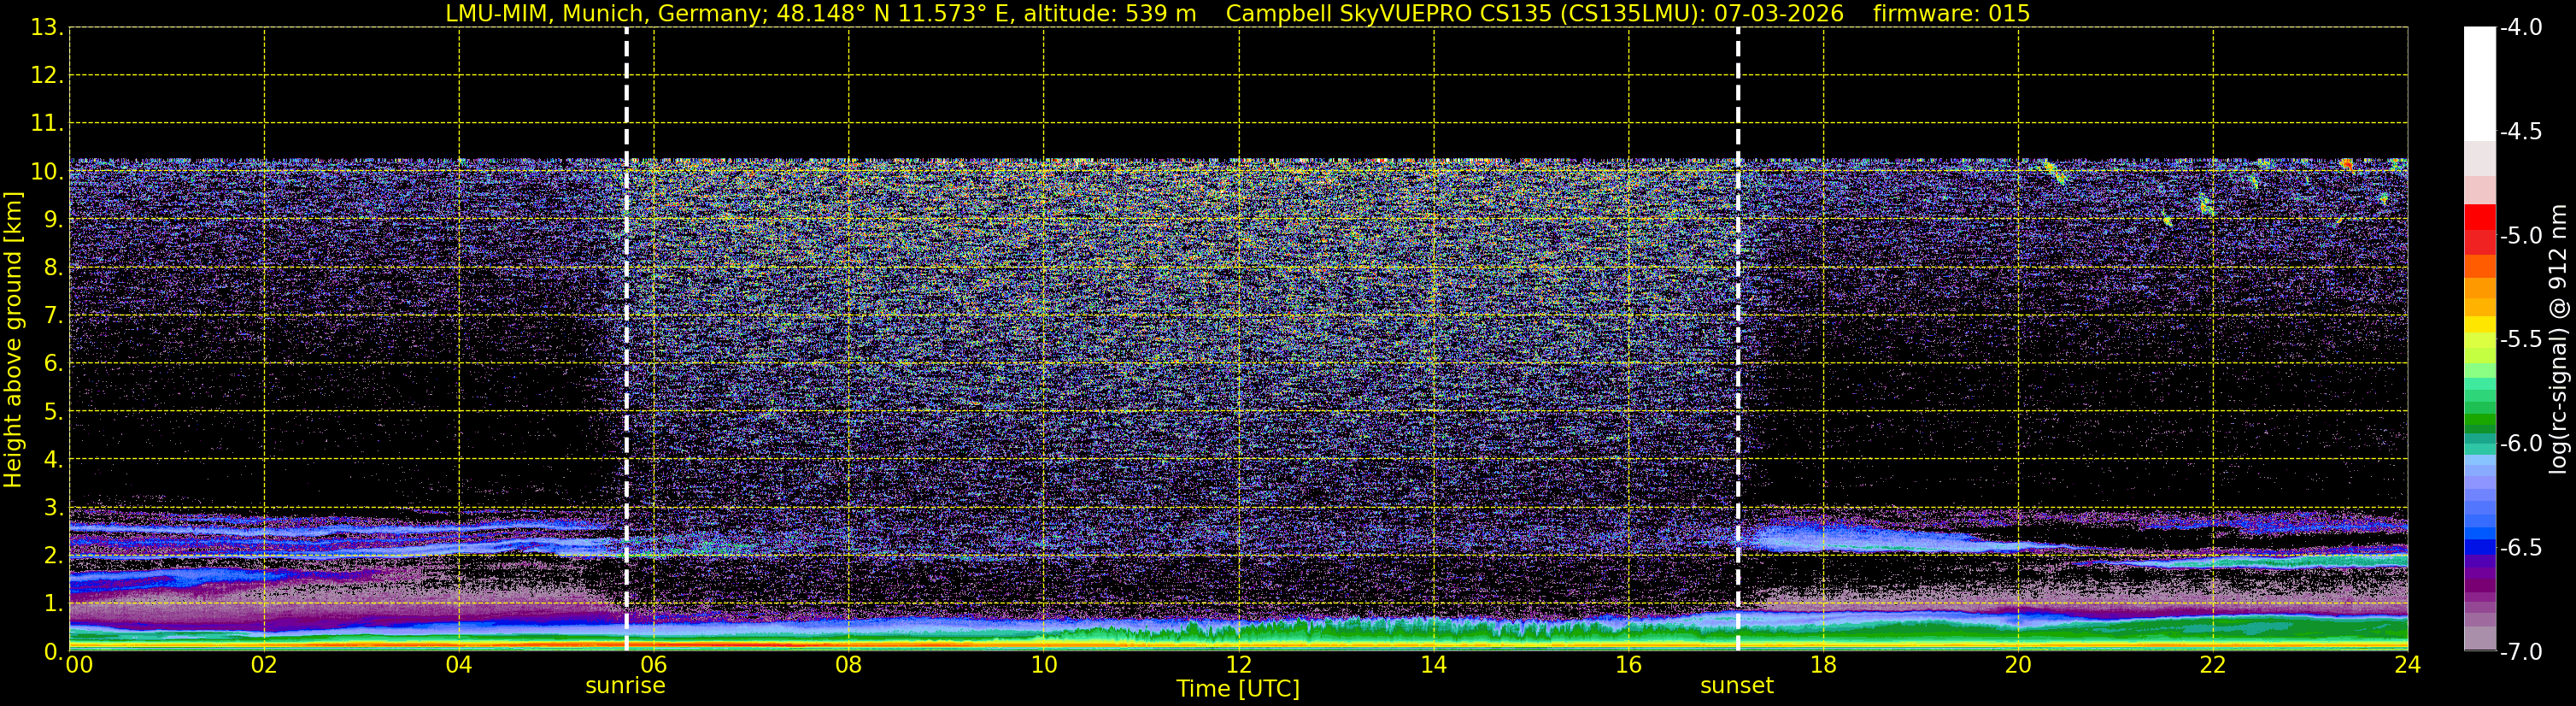This screenshot has width=2576, height=706.
Task: Pick the bright red segment of the colorbar
Action: coord(2480,217)
